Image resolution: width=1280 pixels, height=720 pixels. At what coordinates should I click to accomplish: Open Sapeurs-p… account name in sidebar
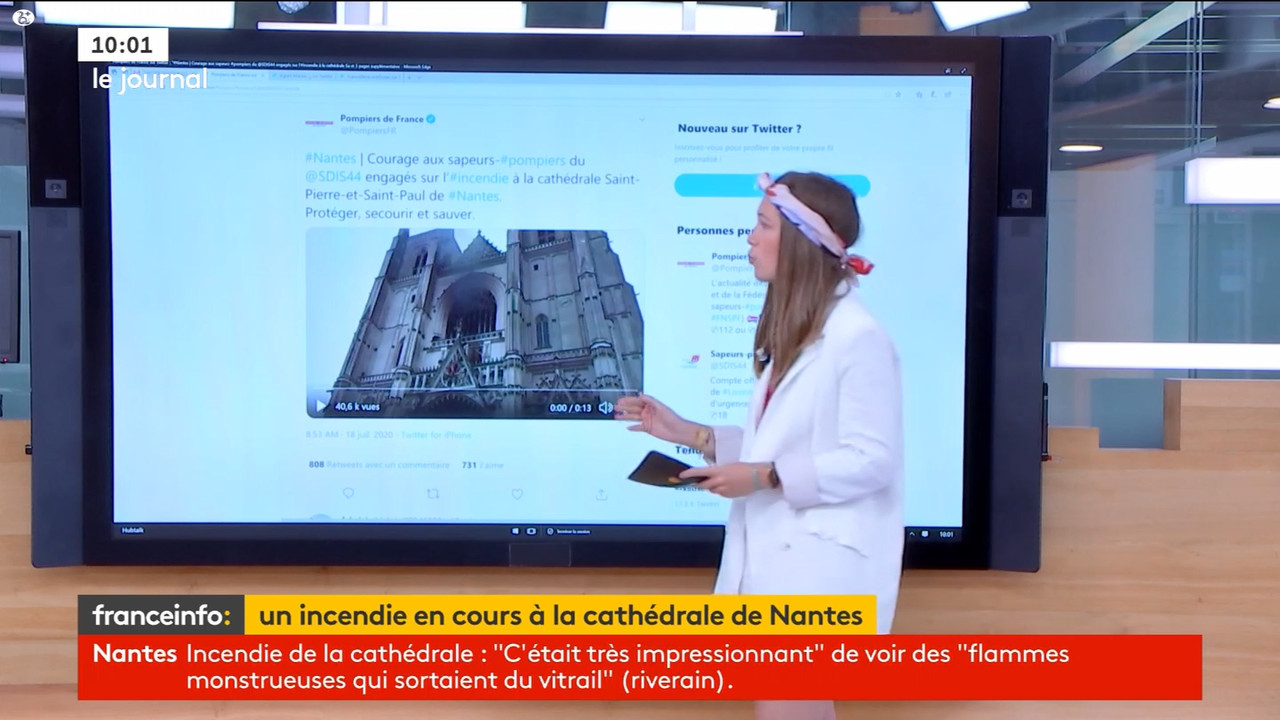(x=732, y=354)
